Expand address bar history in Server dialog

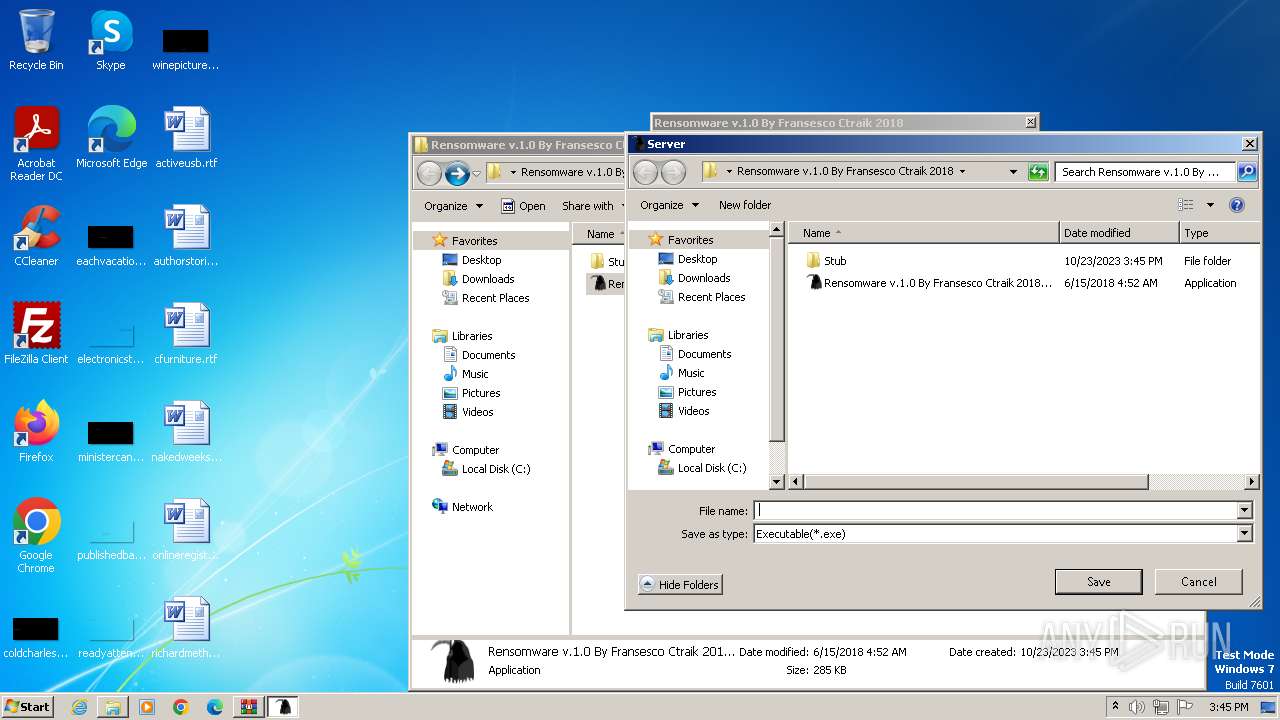click(x=1014, y=172)
